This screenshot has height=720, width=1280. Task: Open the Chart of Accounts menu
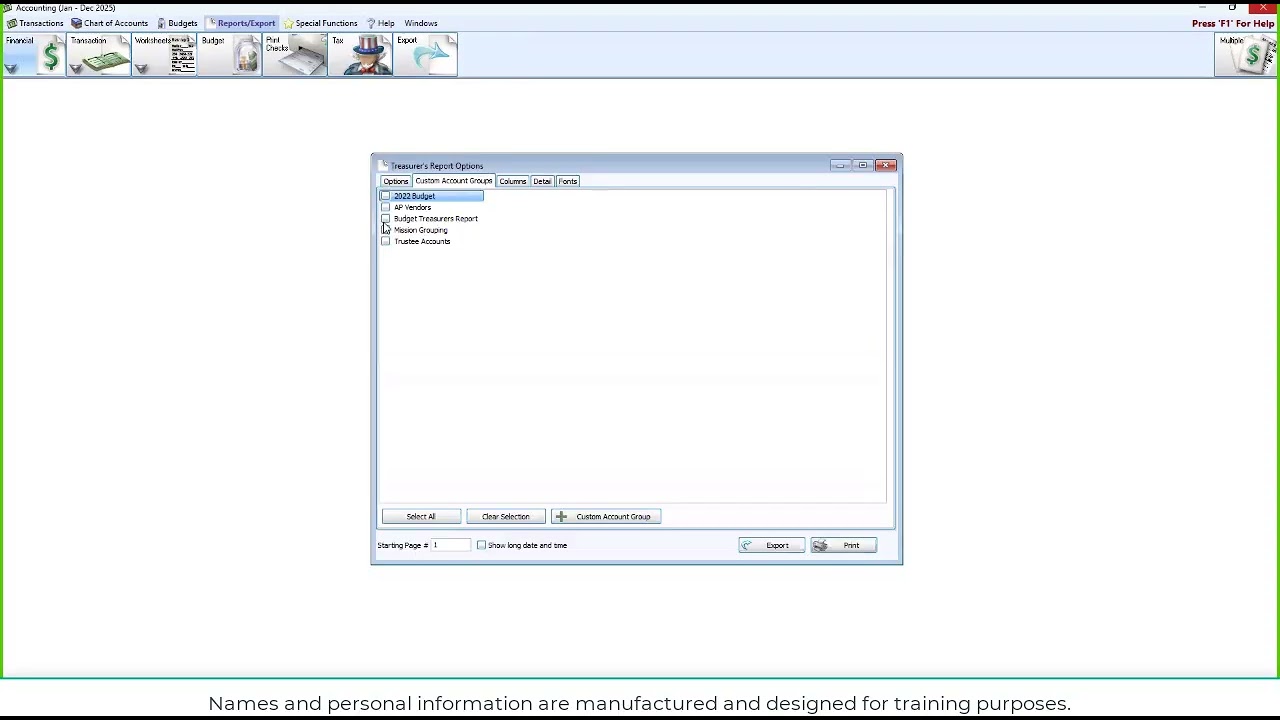pos(110,23)
